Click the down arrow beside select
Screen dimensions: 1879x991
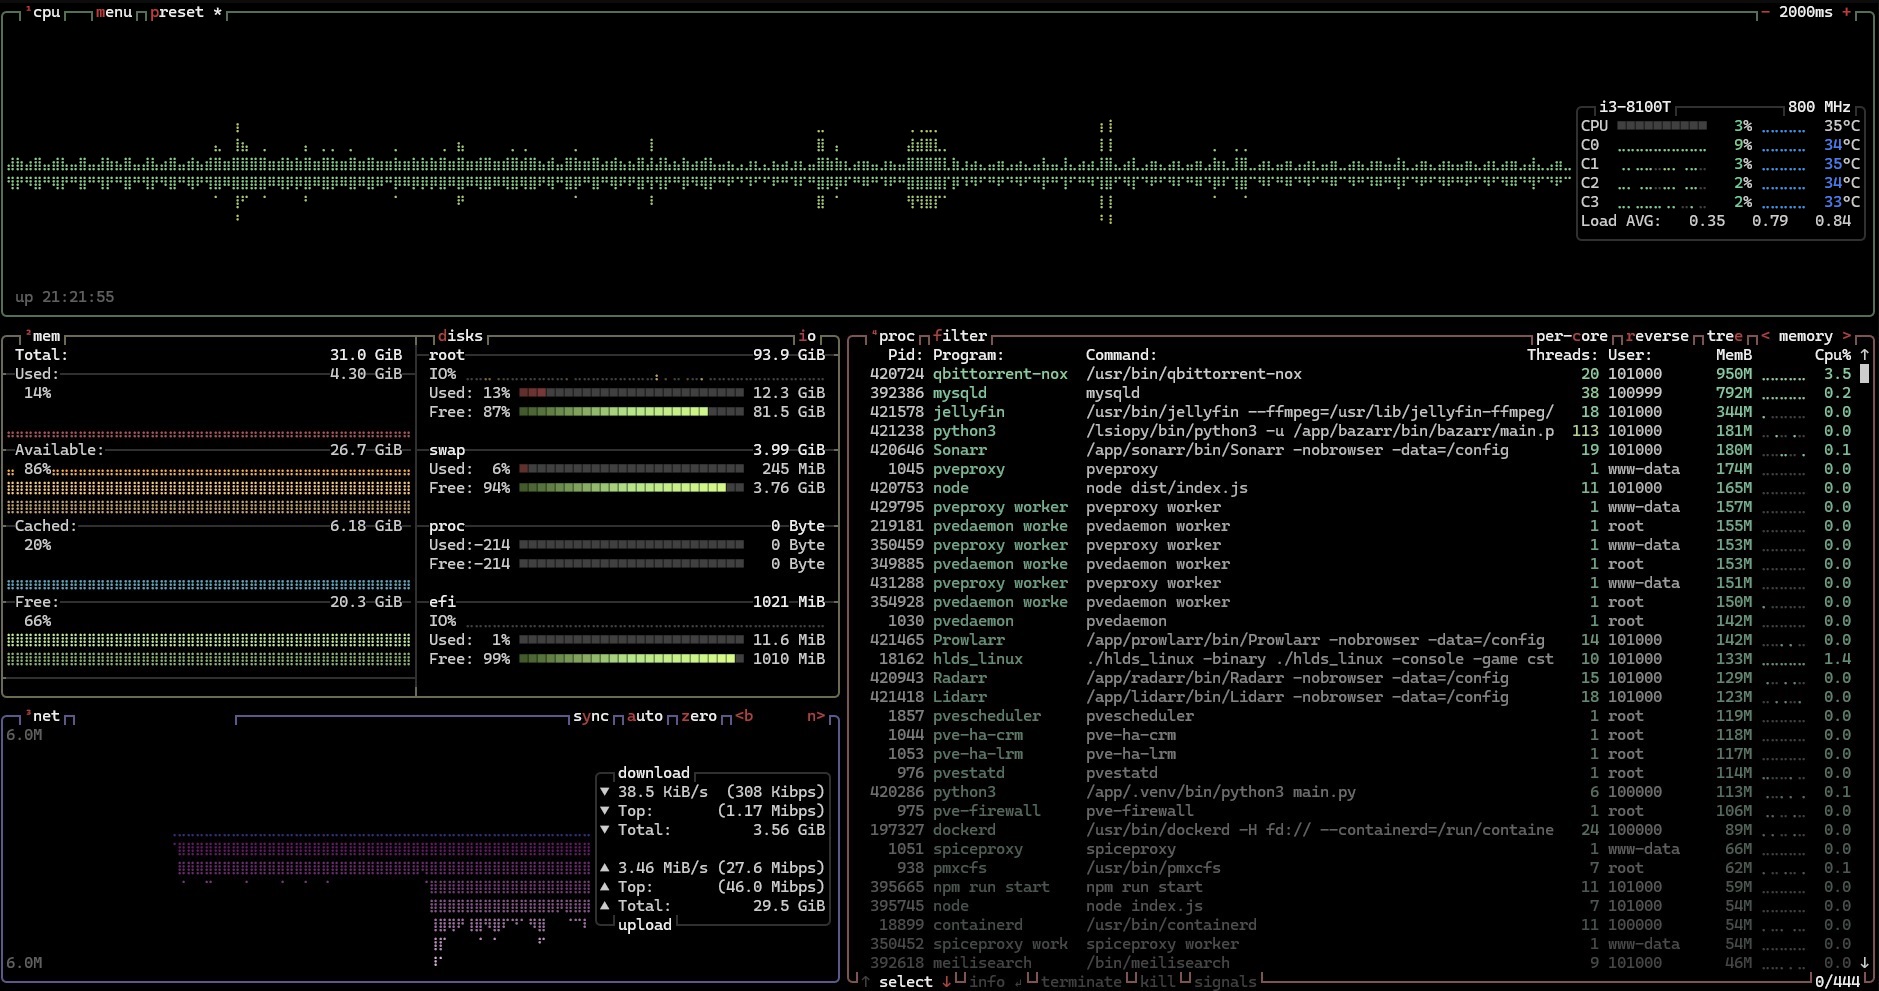tap(947, 982)
